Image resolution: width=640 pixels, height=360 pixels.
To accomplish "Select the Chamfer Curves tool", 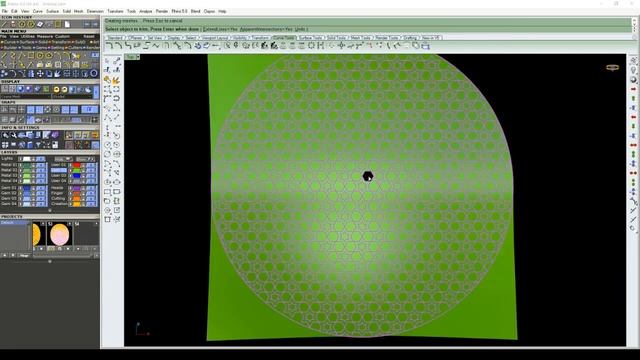I will coord(119,46).
